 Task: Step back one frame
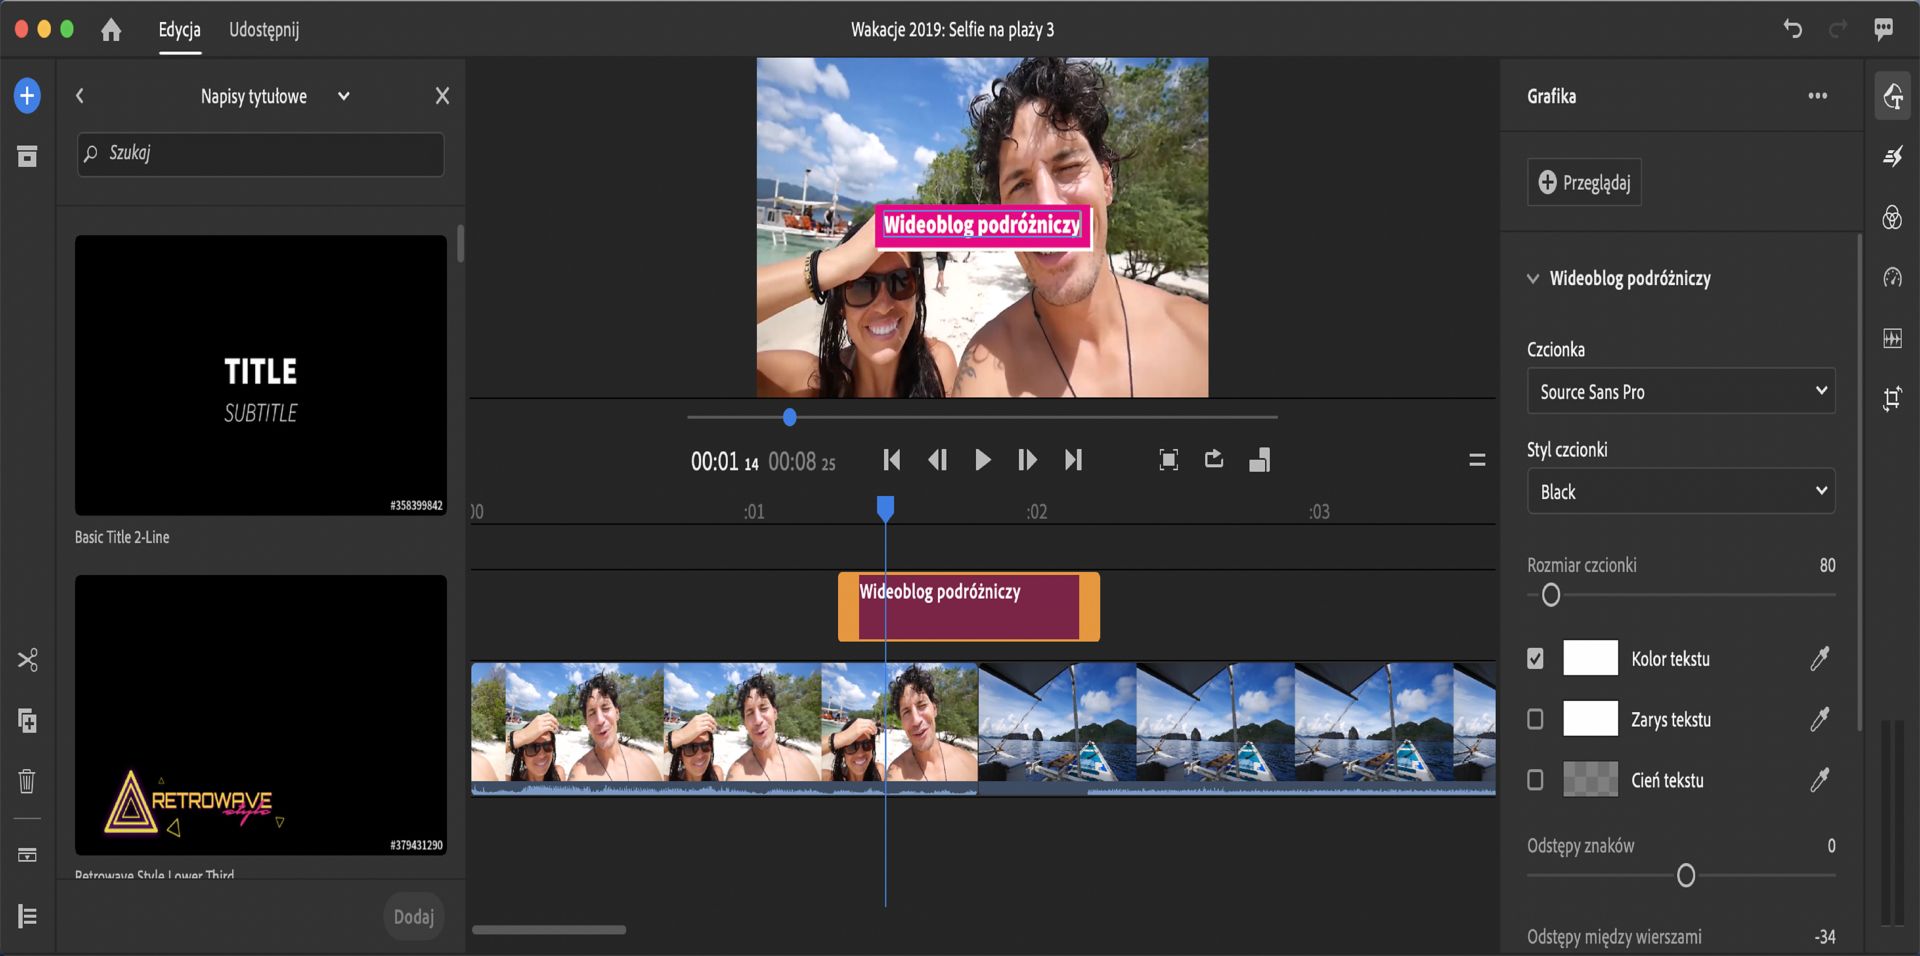pyautogui.click(x=937, y=460)
